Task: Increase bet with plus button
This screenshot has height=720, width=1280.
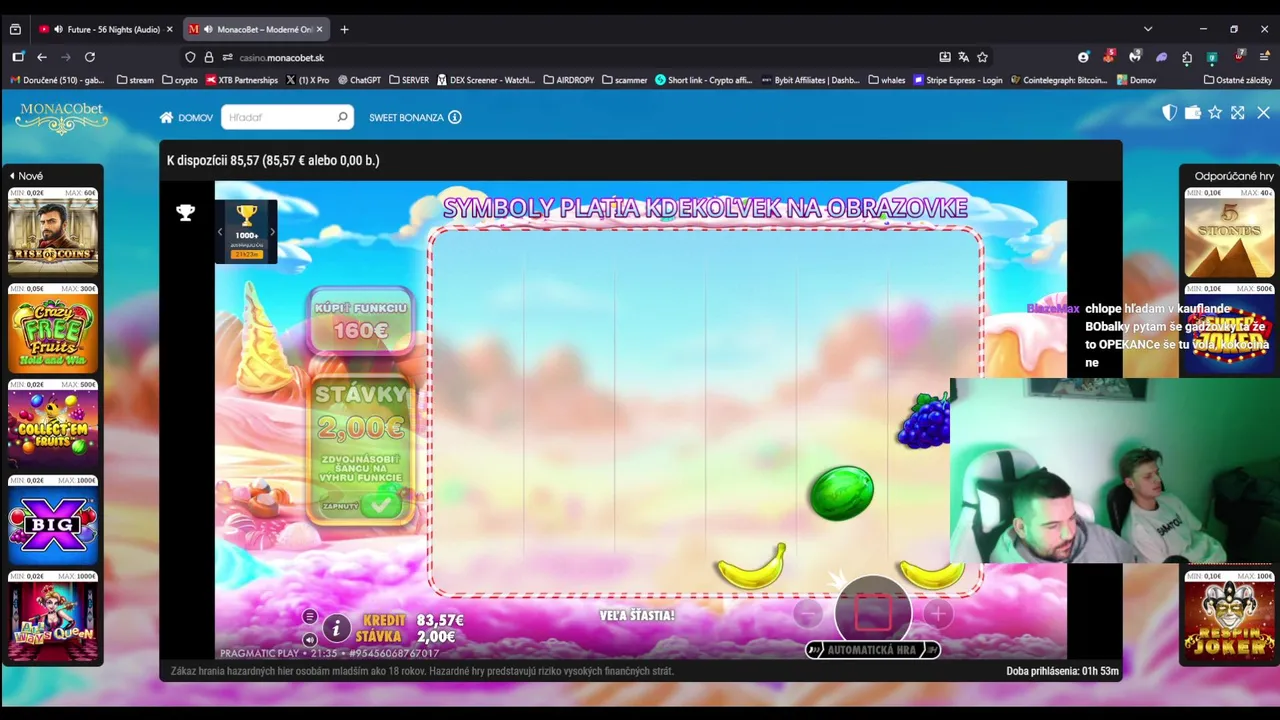Action: click(x=938, y=614)
